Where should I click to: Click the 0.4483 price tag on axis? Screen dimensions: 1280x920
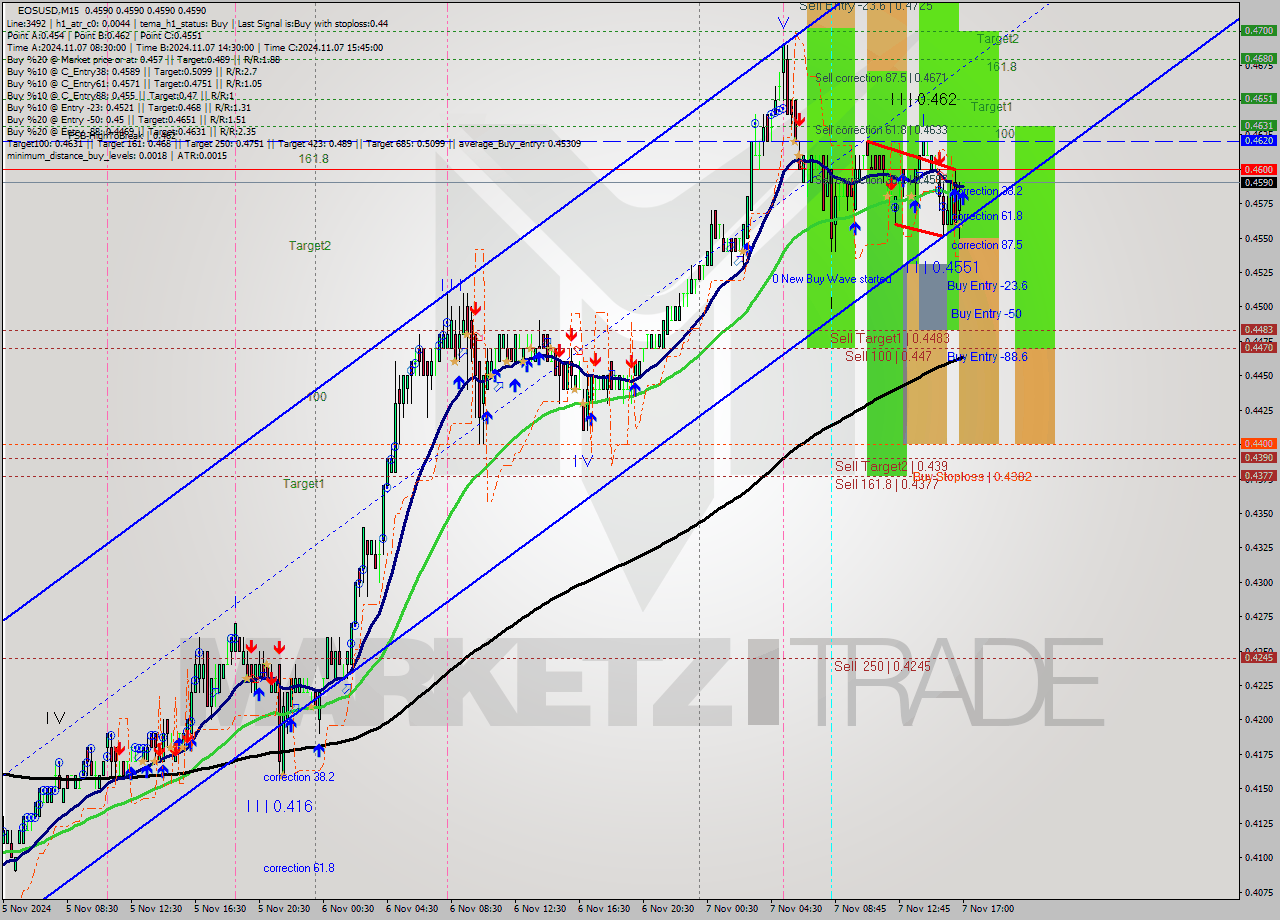pyautogui.click(x=1257, y=329)
